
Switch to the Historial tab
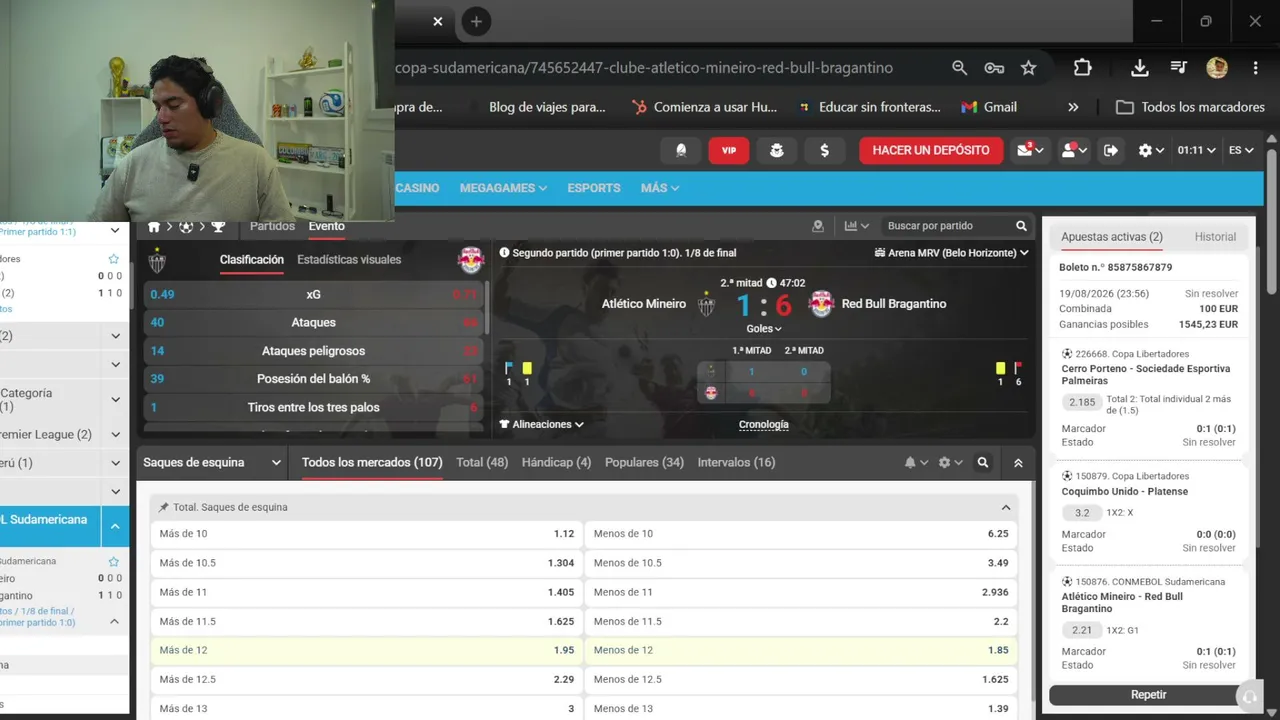coord(1215,237)
